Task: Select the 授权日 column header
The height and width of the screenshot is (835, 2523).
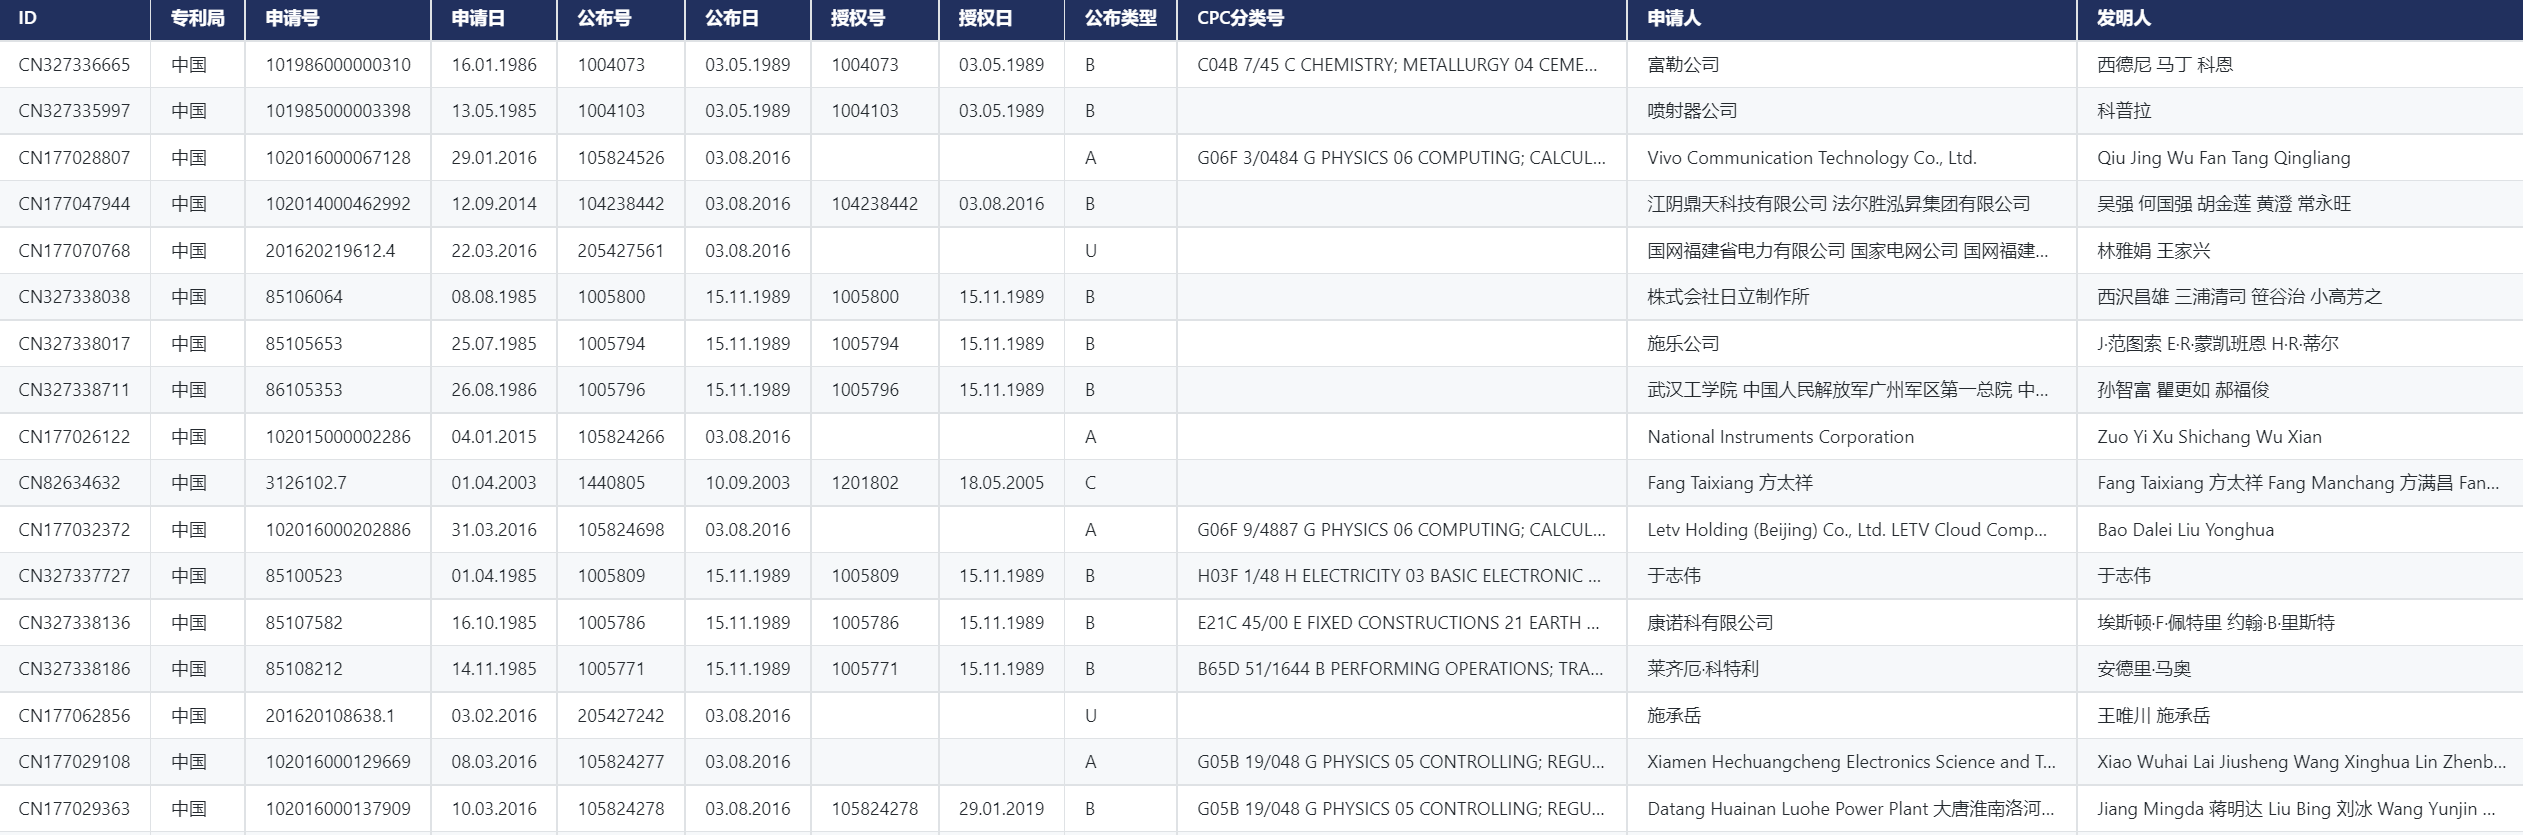Action: pyautogui.click(x=986, y=18)
